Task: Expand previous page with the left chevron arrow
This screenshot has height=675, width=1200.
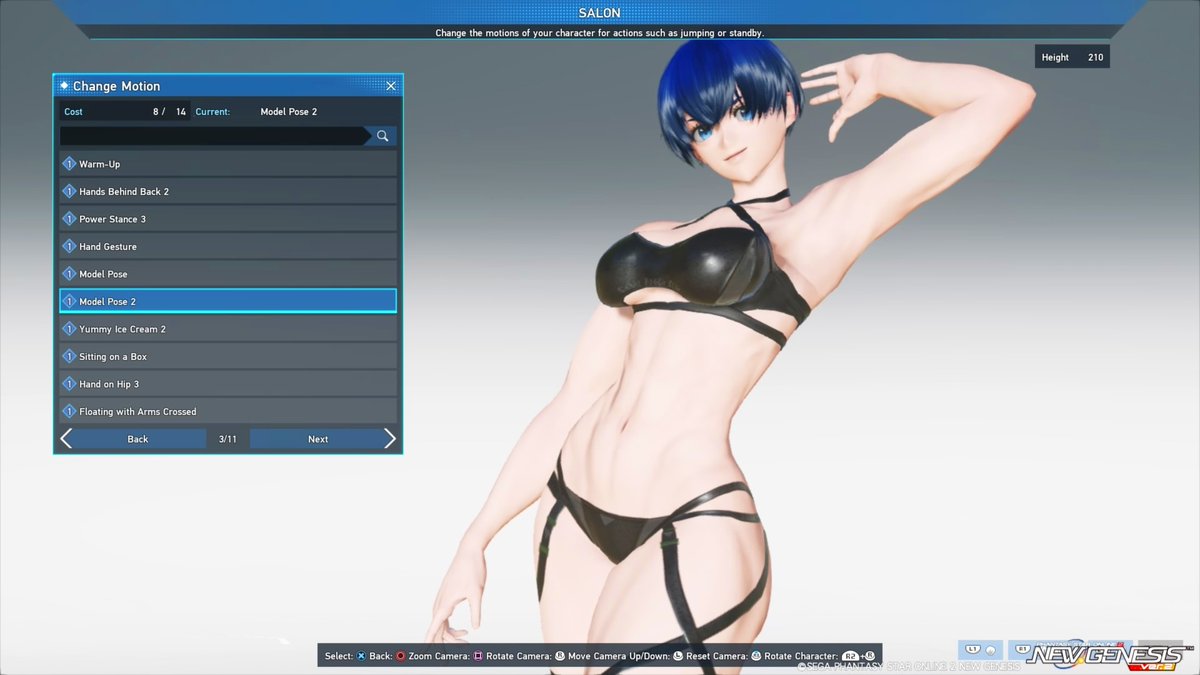Action: (66, 438)
